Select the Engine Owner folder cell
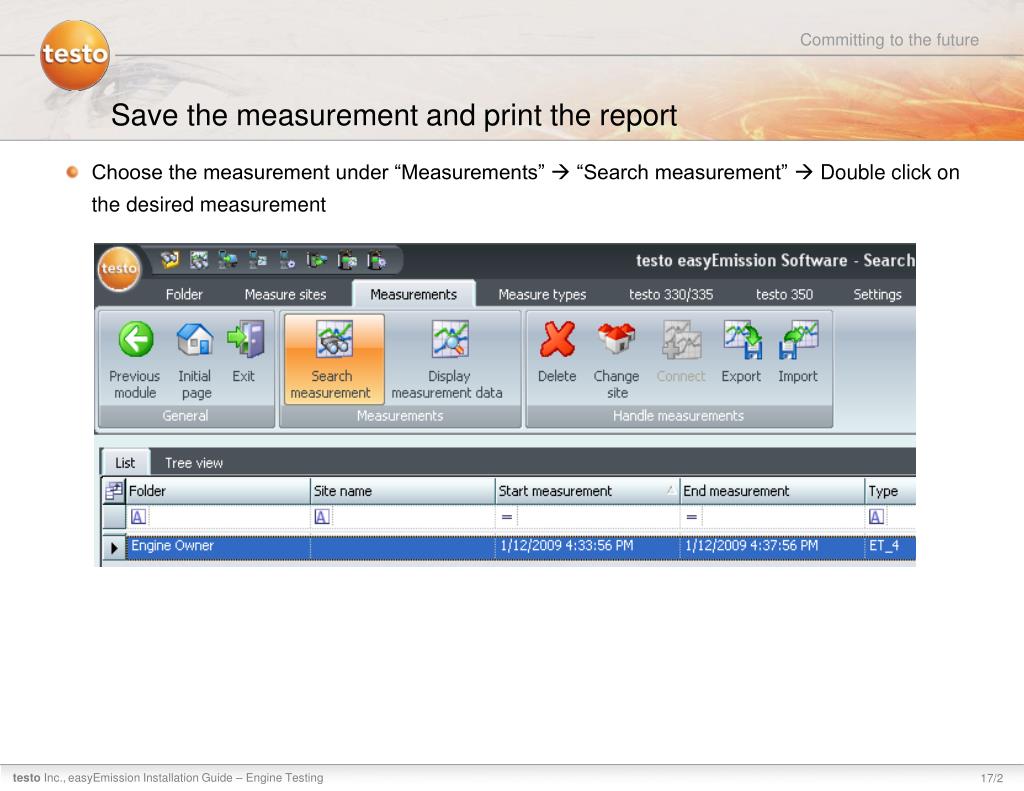The image size is (1024, 791). [x=218, y=547]
